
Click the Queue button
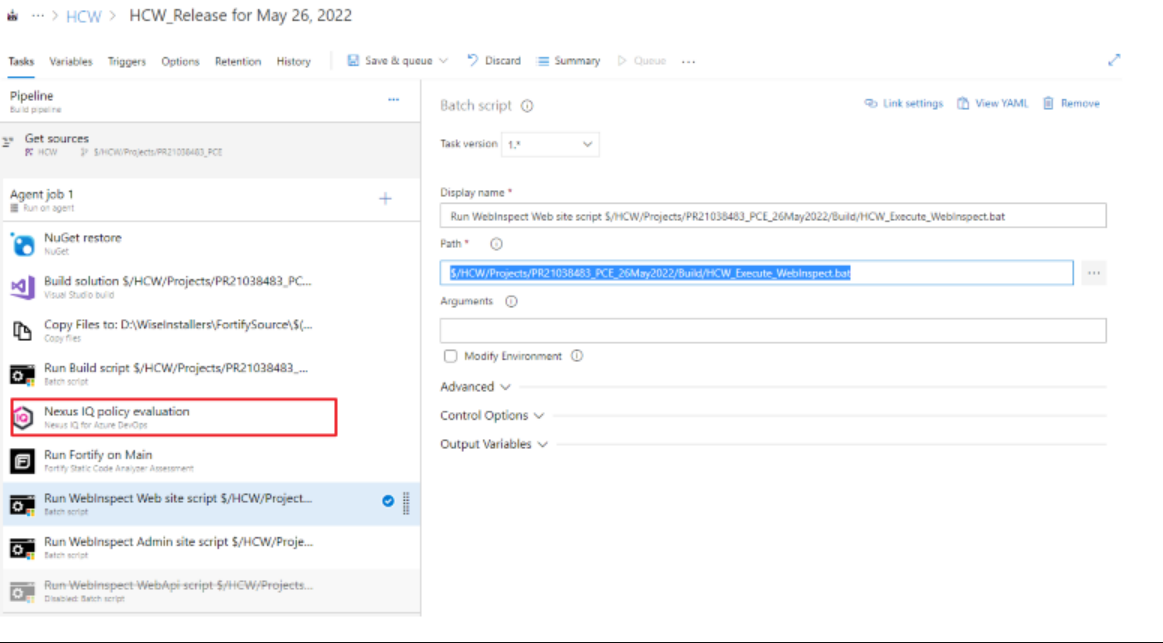[x=642, y=61]
